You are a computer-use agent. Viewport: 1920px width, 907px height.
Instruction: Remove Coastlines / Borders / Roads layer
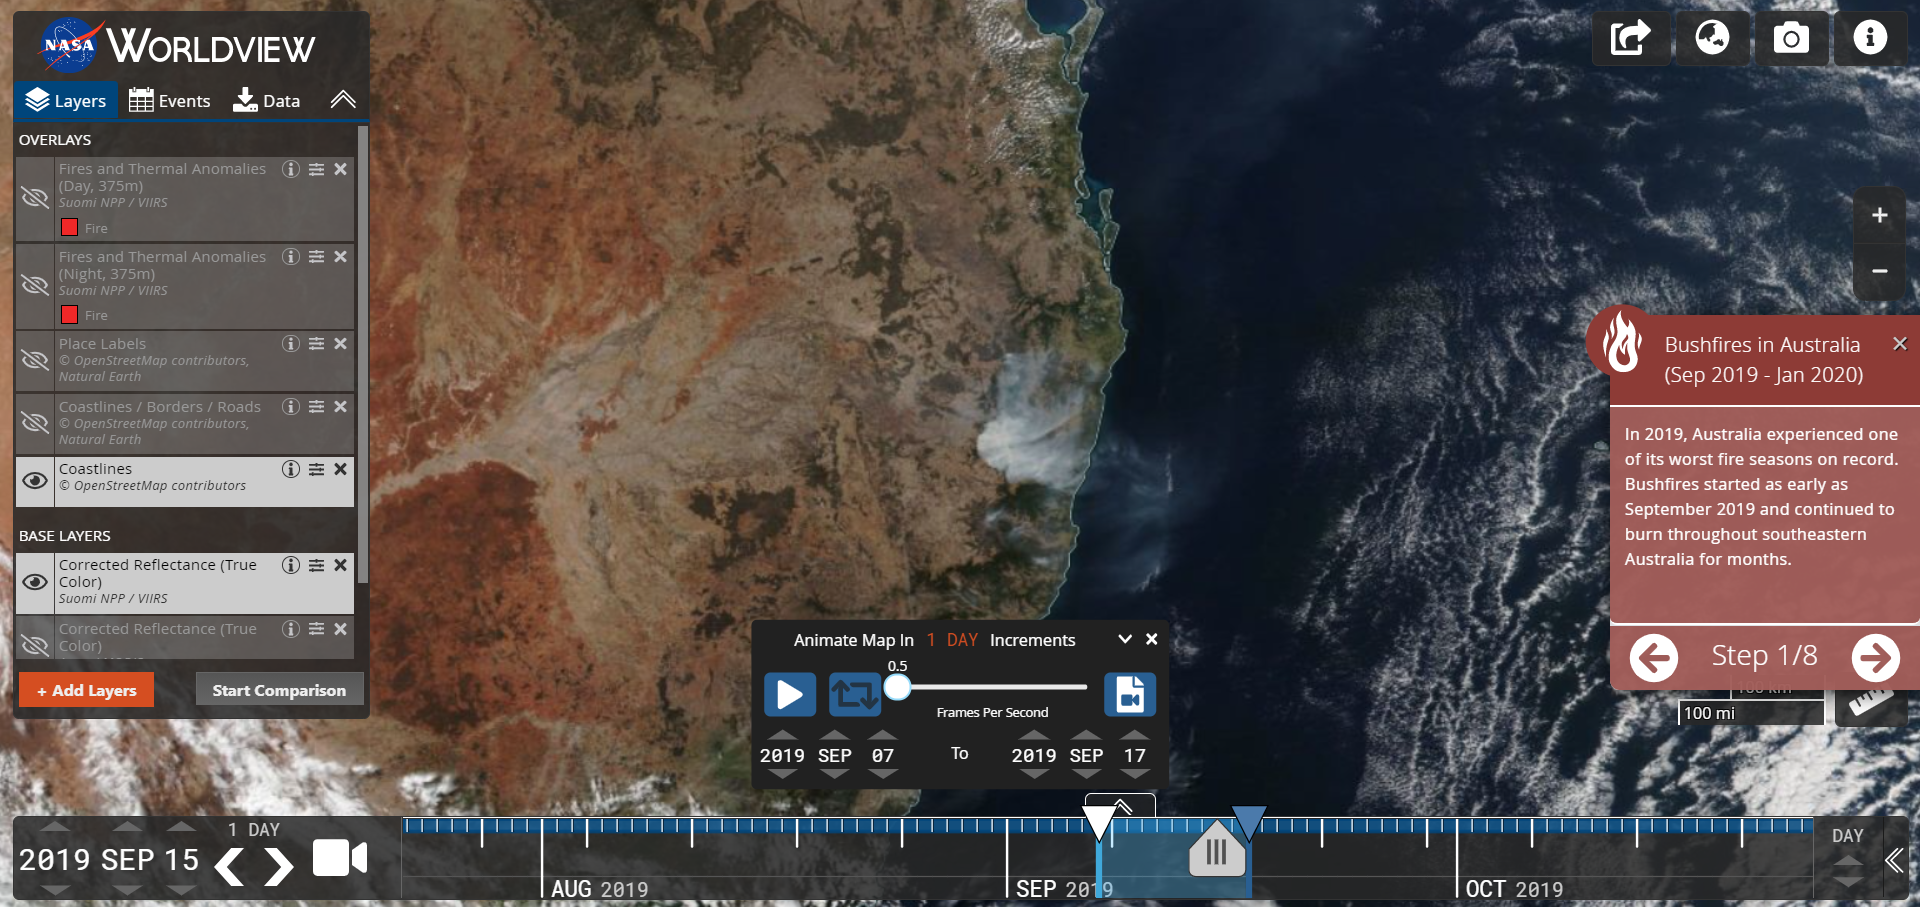click(341, 407)
